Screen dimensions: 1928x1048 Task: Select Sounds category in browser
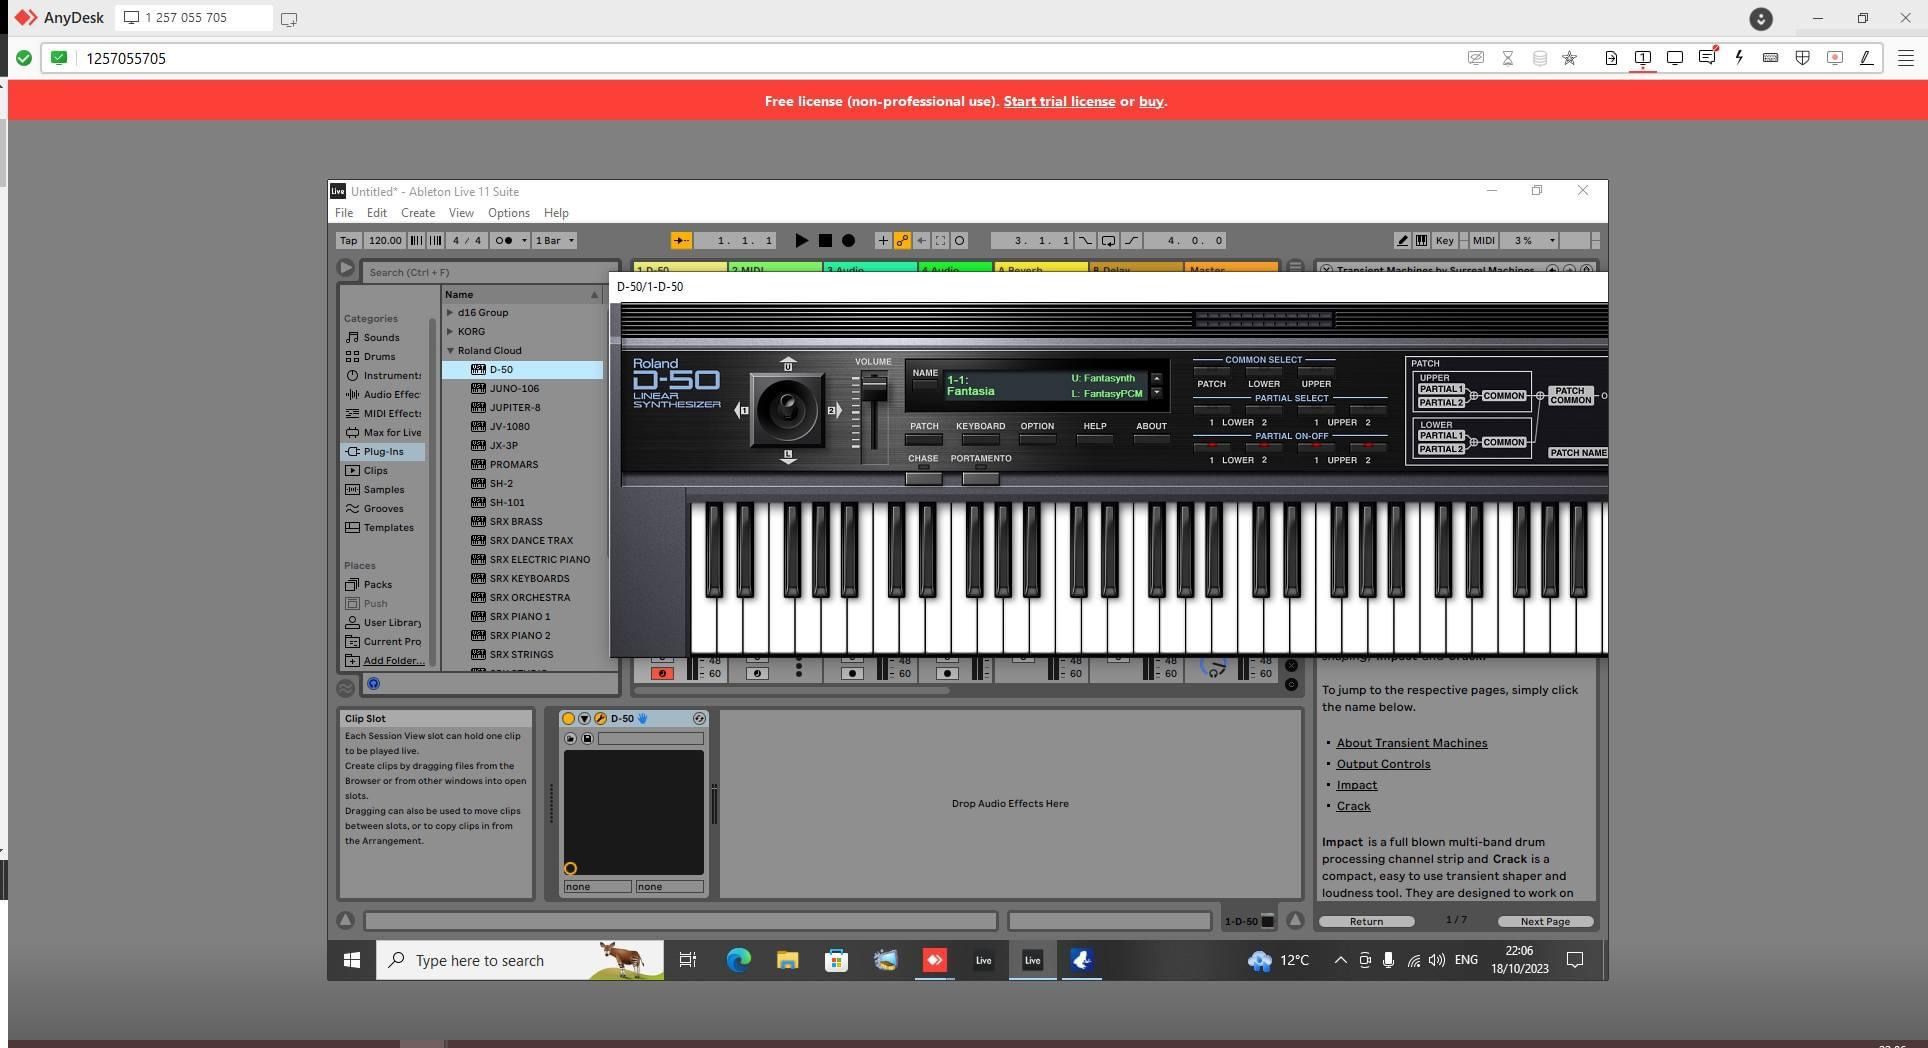click(x=381, y=338)
